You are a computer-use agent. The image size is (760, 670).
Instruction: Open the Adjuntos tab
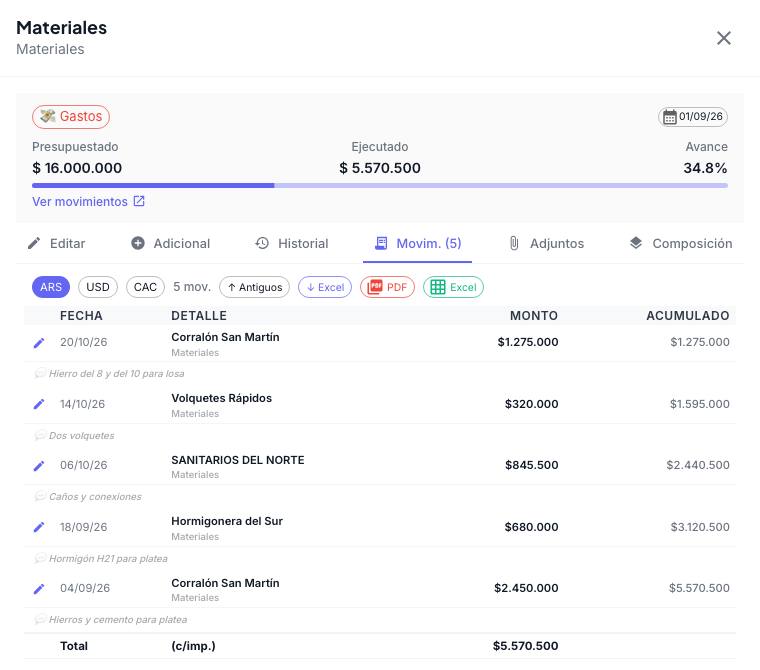click(546, 243)
